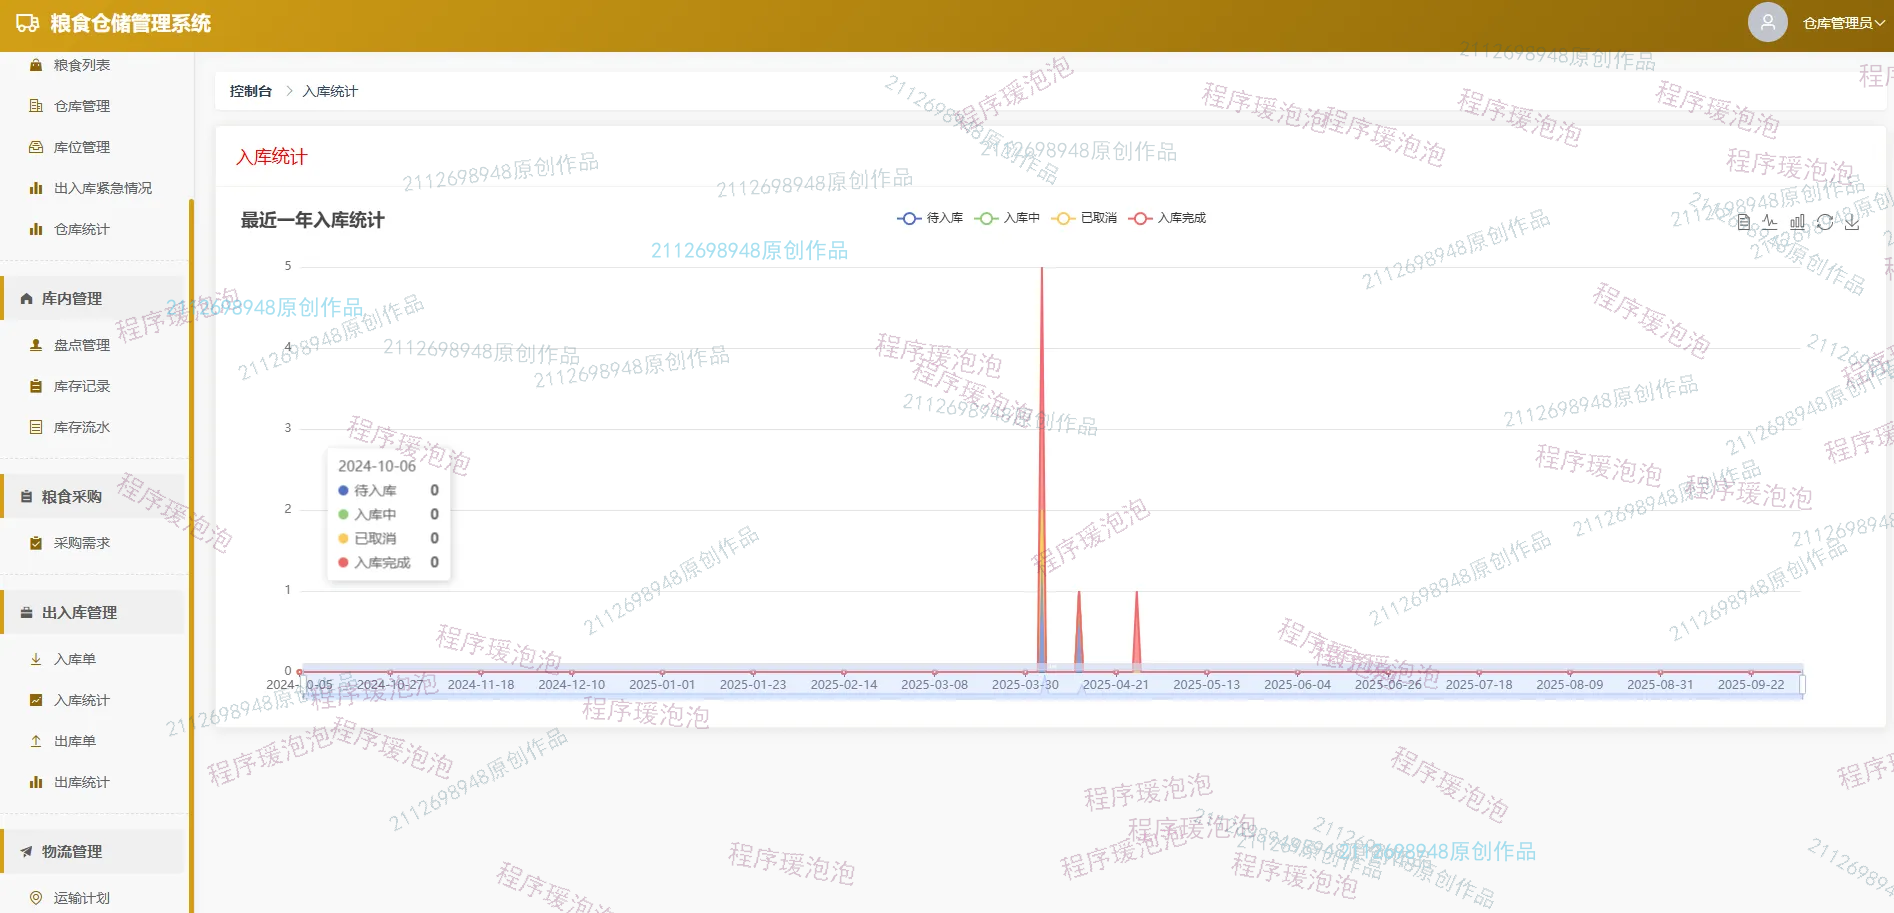Expand the 物流管理 section
Viewport: 1894px width, 913px height.
[70, 851]
